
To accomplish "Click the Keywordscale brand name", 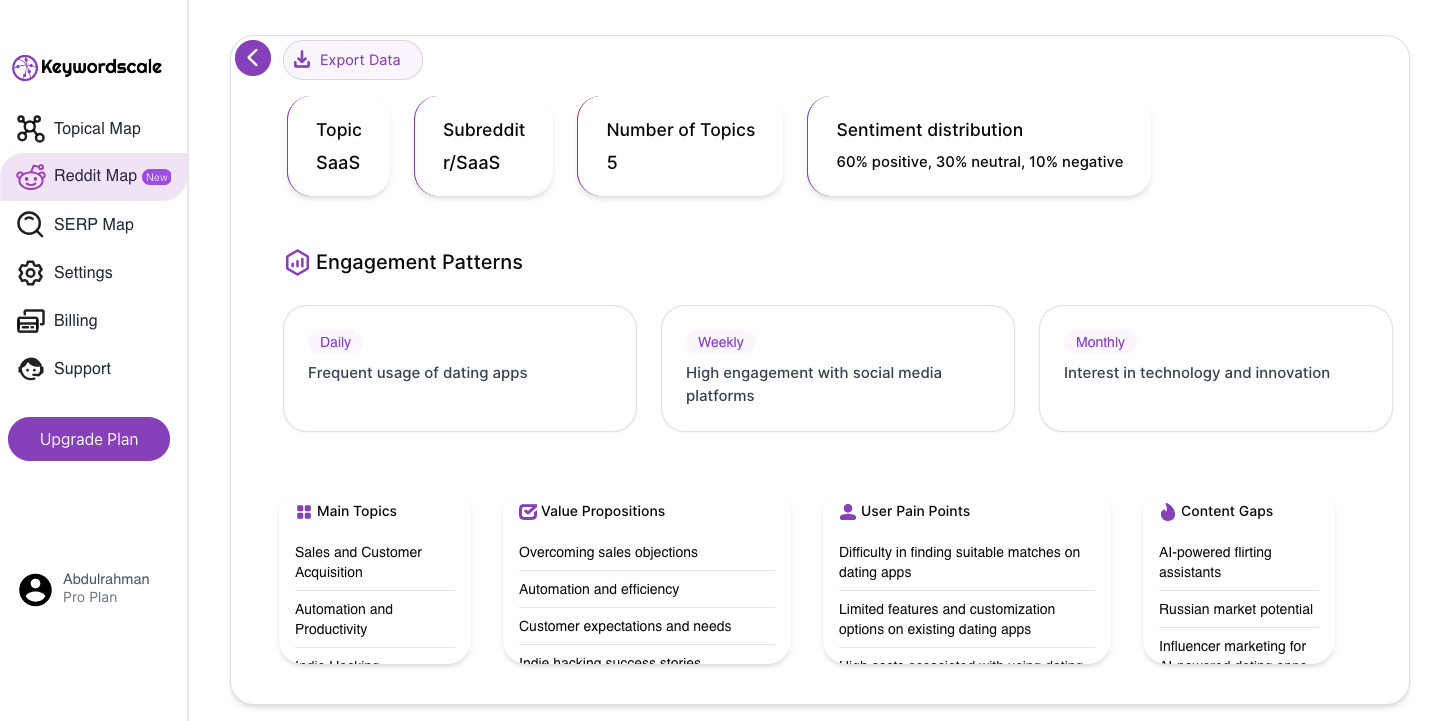I will [x=101, y=68].
